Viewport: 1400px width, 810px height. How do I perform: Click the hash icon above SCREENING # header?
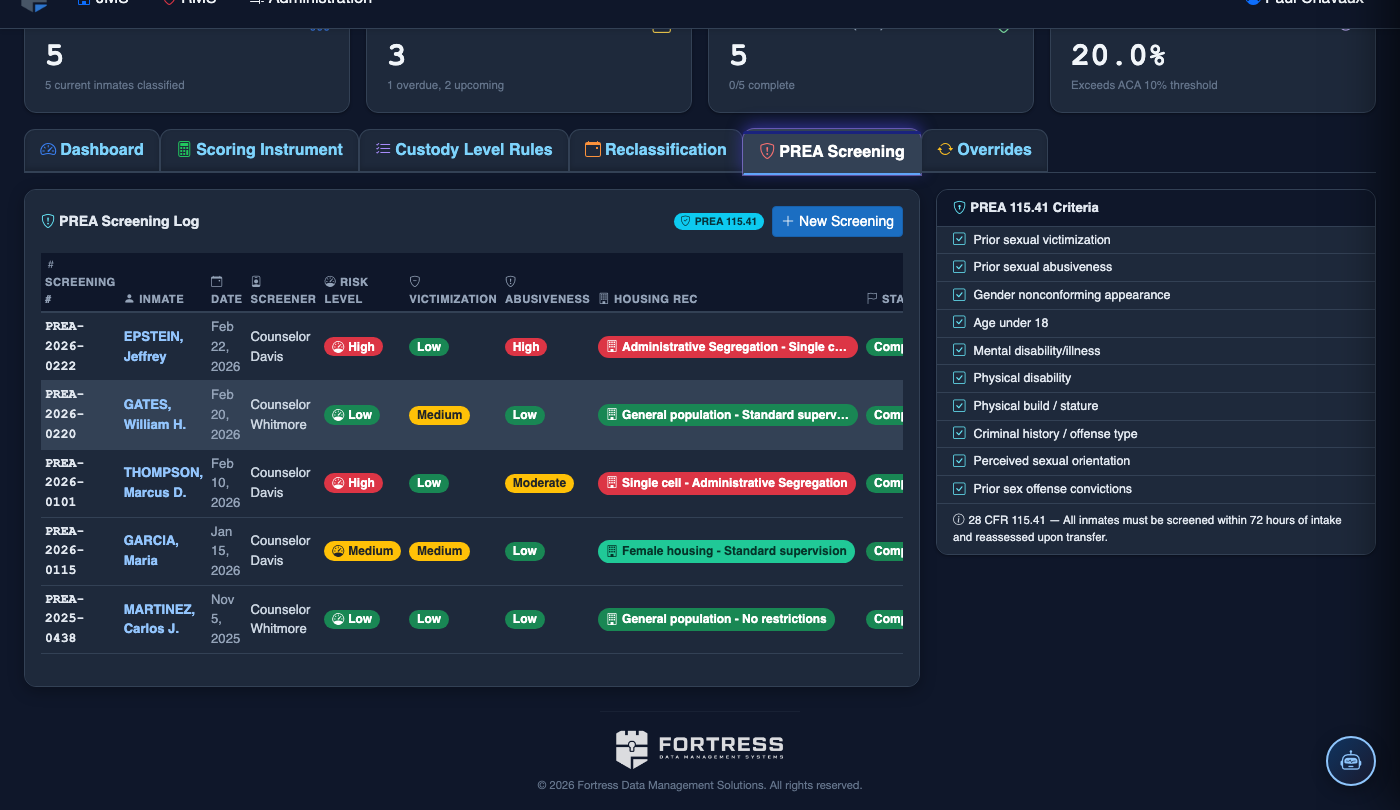(x=51, y=264)
